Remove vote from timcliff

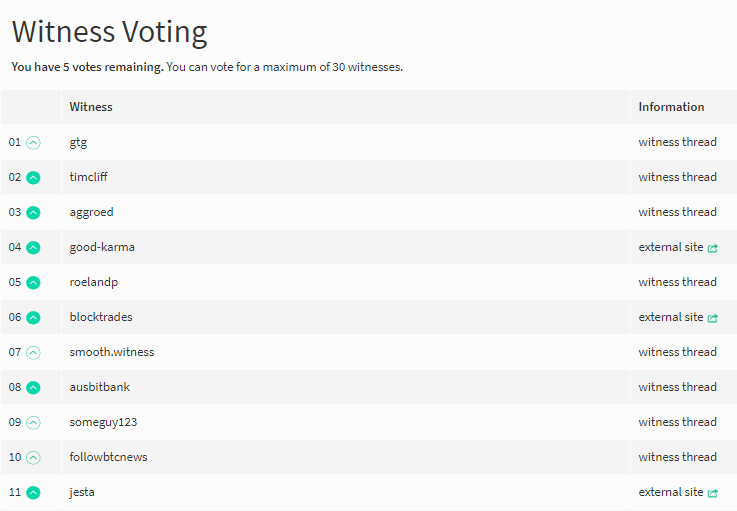tap(33, 178)
